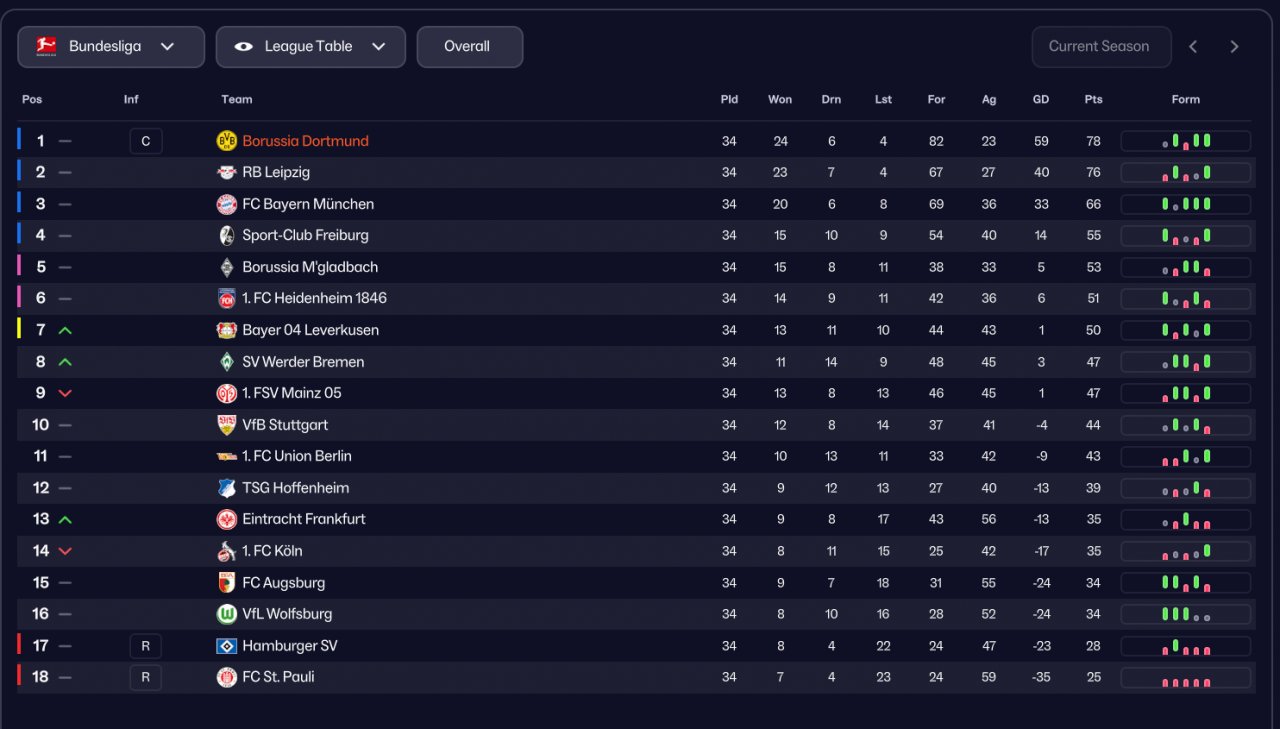1280x729 pixels.
Task: Click Borussia Dortmund's form indicator bars
Action: (1185, 141)
